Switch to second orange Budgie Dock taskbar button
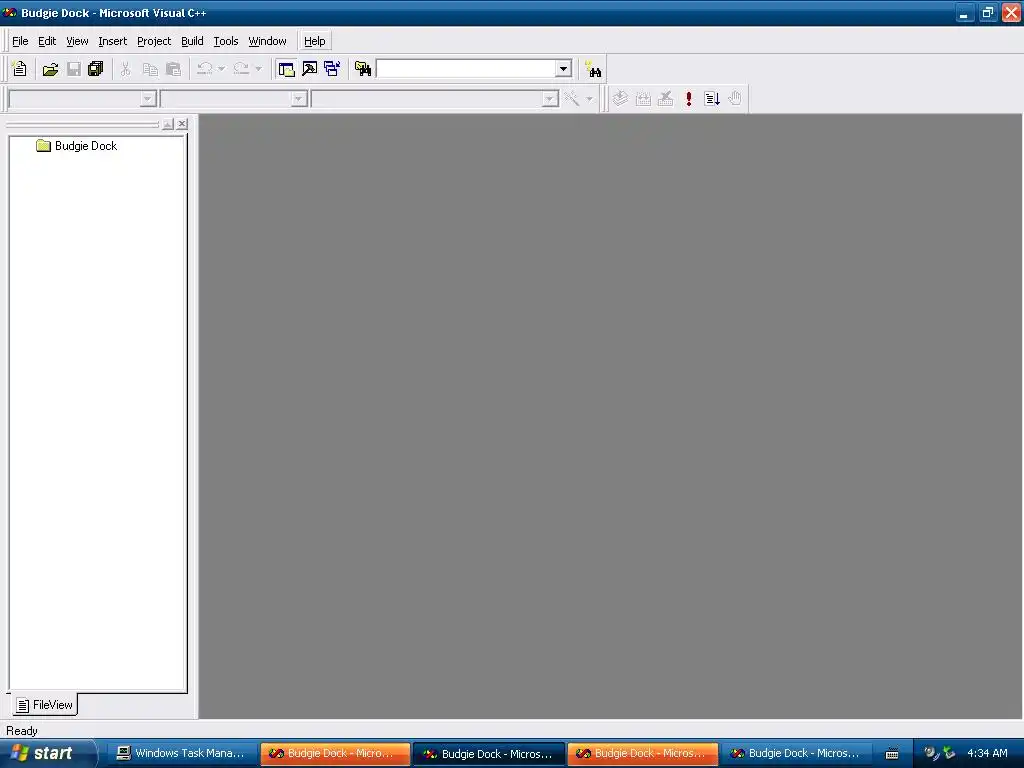 (x=643, y=754)
